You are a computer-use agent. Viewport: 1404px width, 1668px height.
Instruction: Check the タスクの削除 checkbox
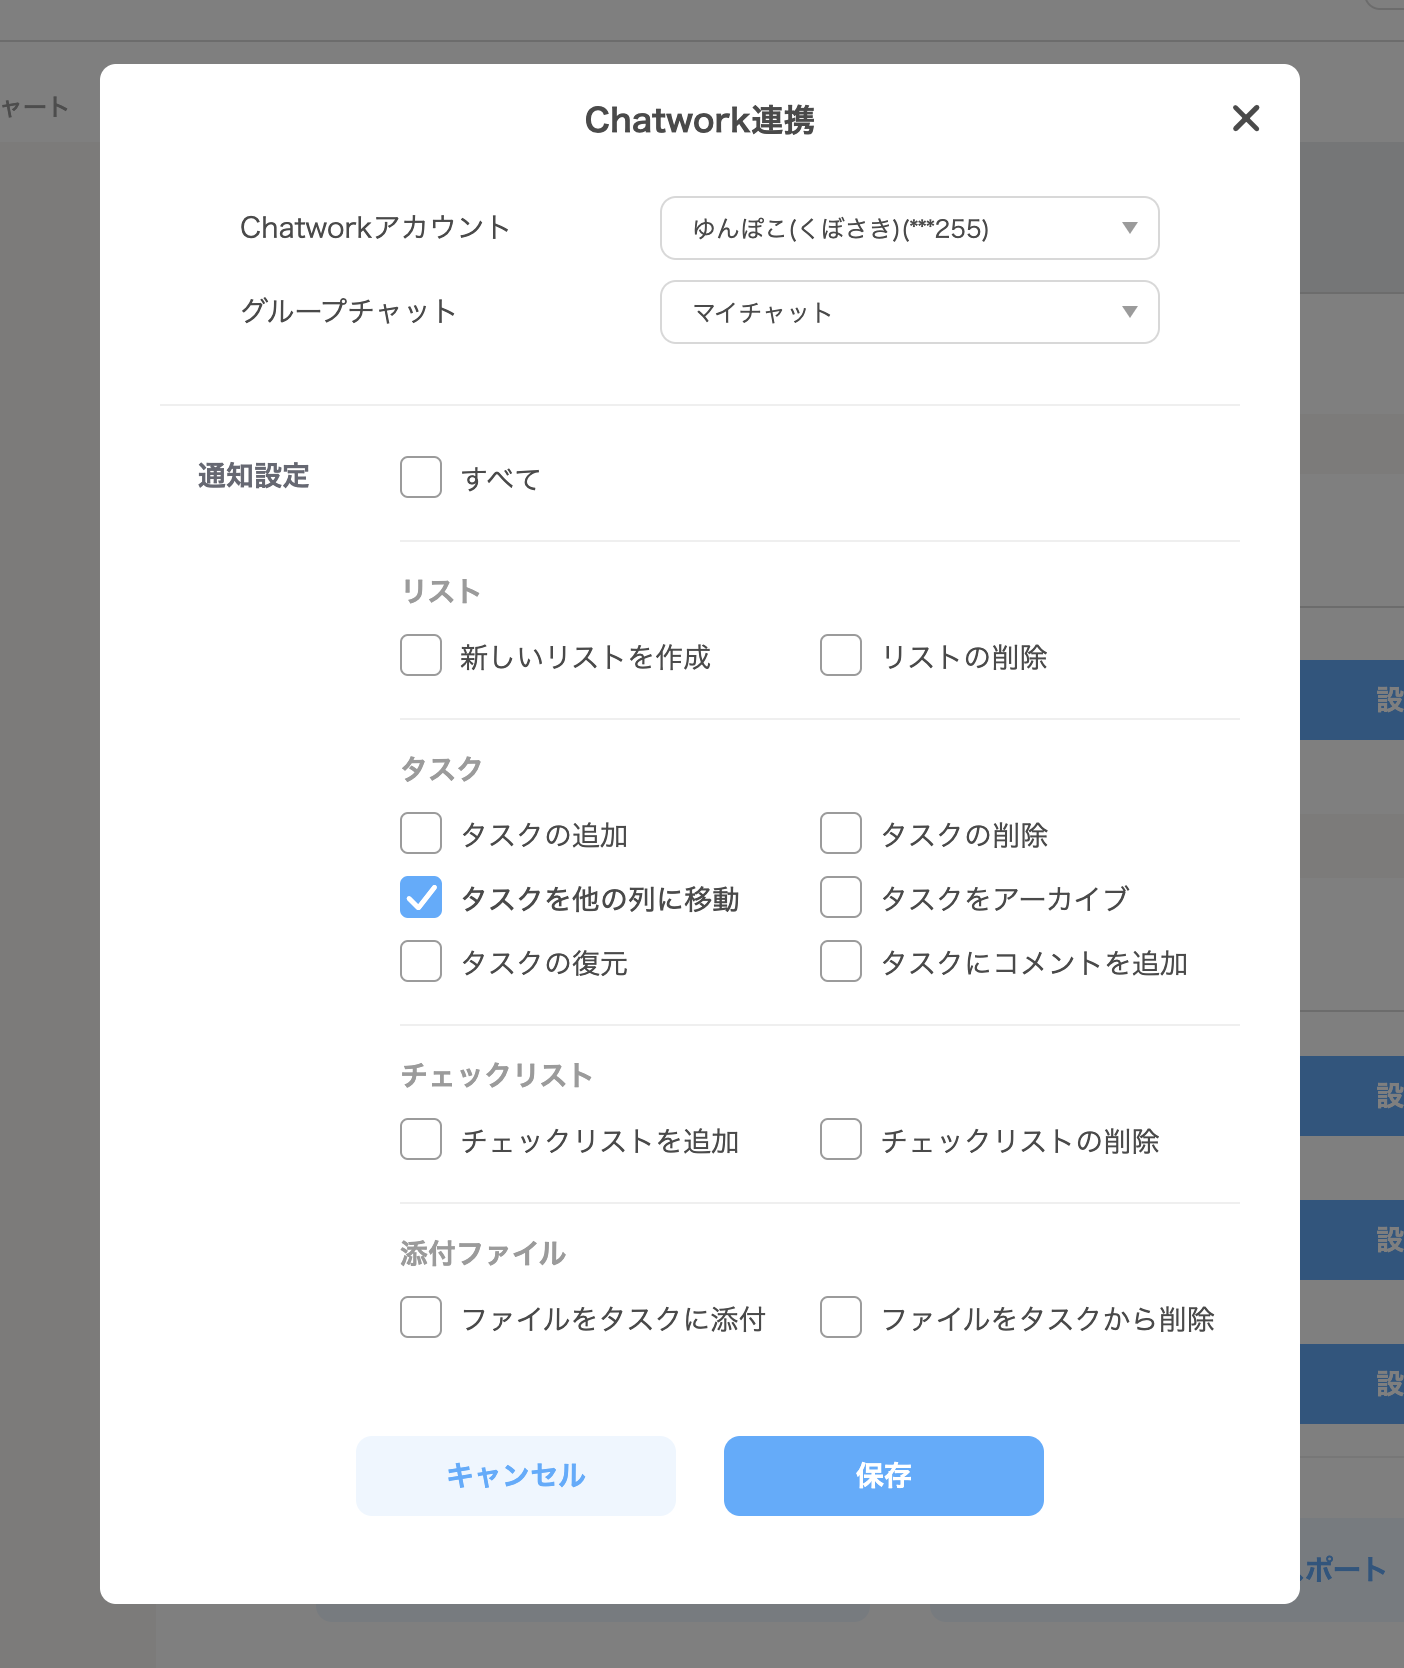841,833
